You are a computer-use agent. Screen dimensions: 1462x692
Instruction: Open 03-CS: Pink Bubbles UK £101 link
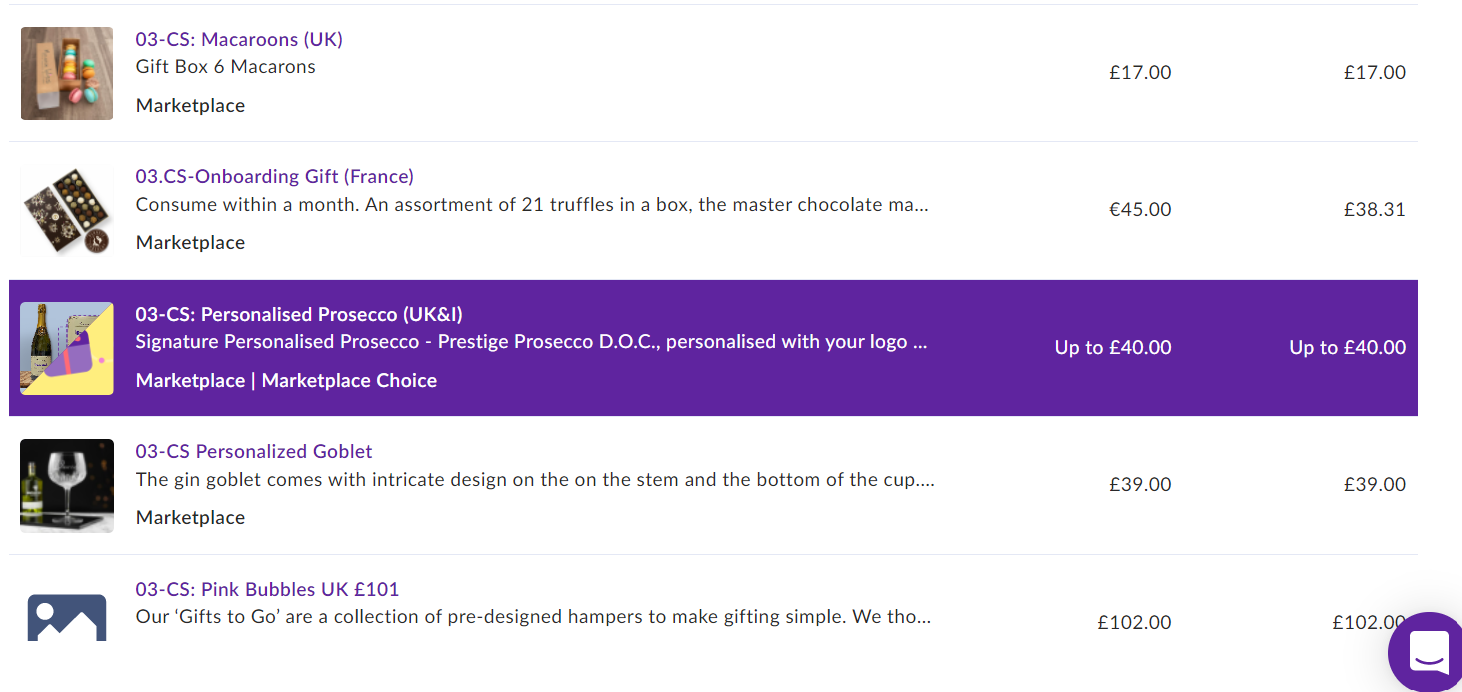tap(267, 589)
